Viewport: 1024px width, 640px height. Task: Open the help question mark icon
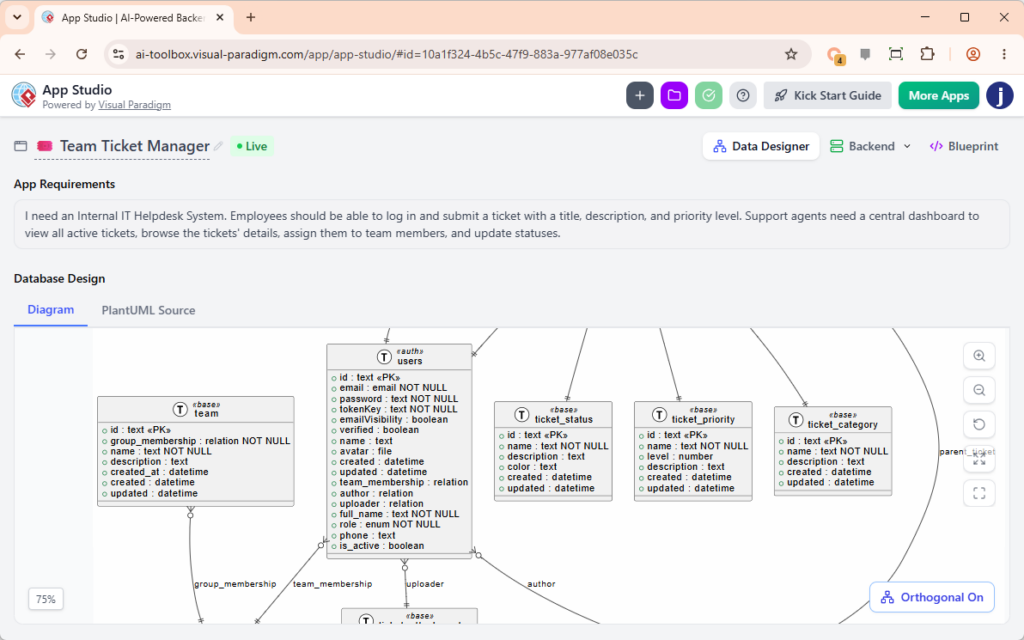(x=743, y=95)
